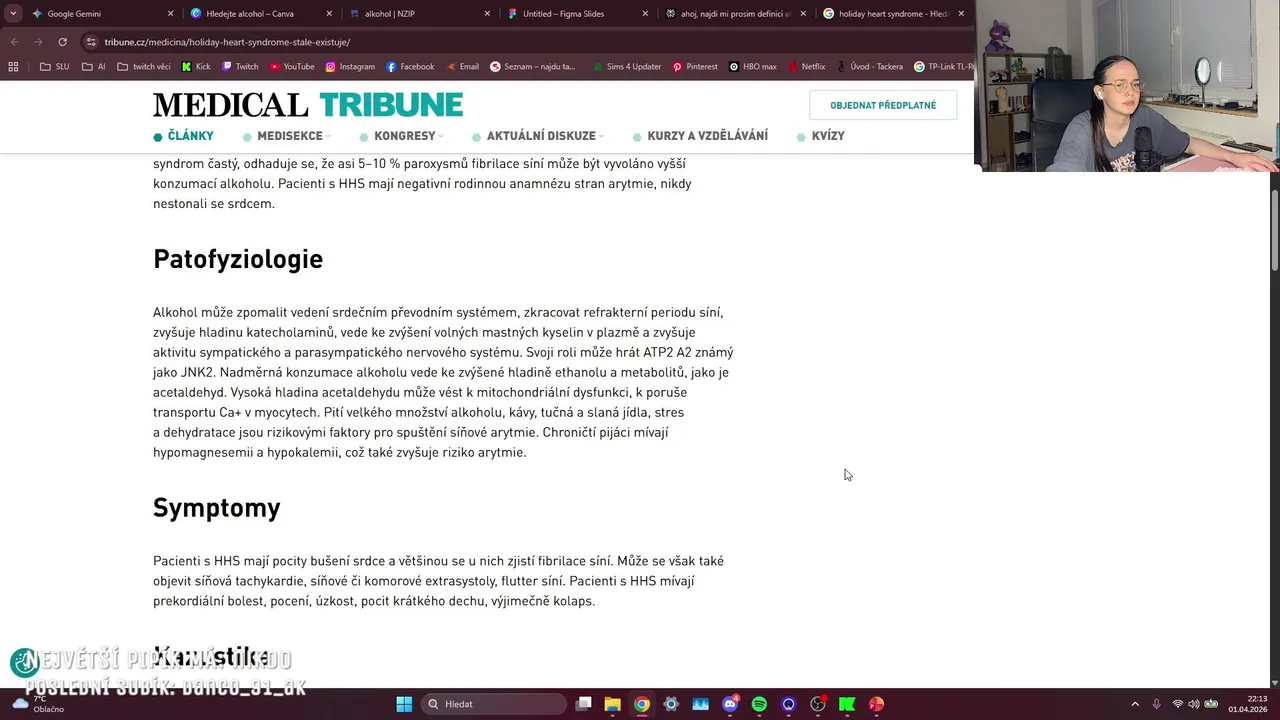Open the tab search dropdown arrow
1280x720 pixels.
[x=13, y=14]
